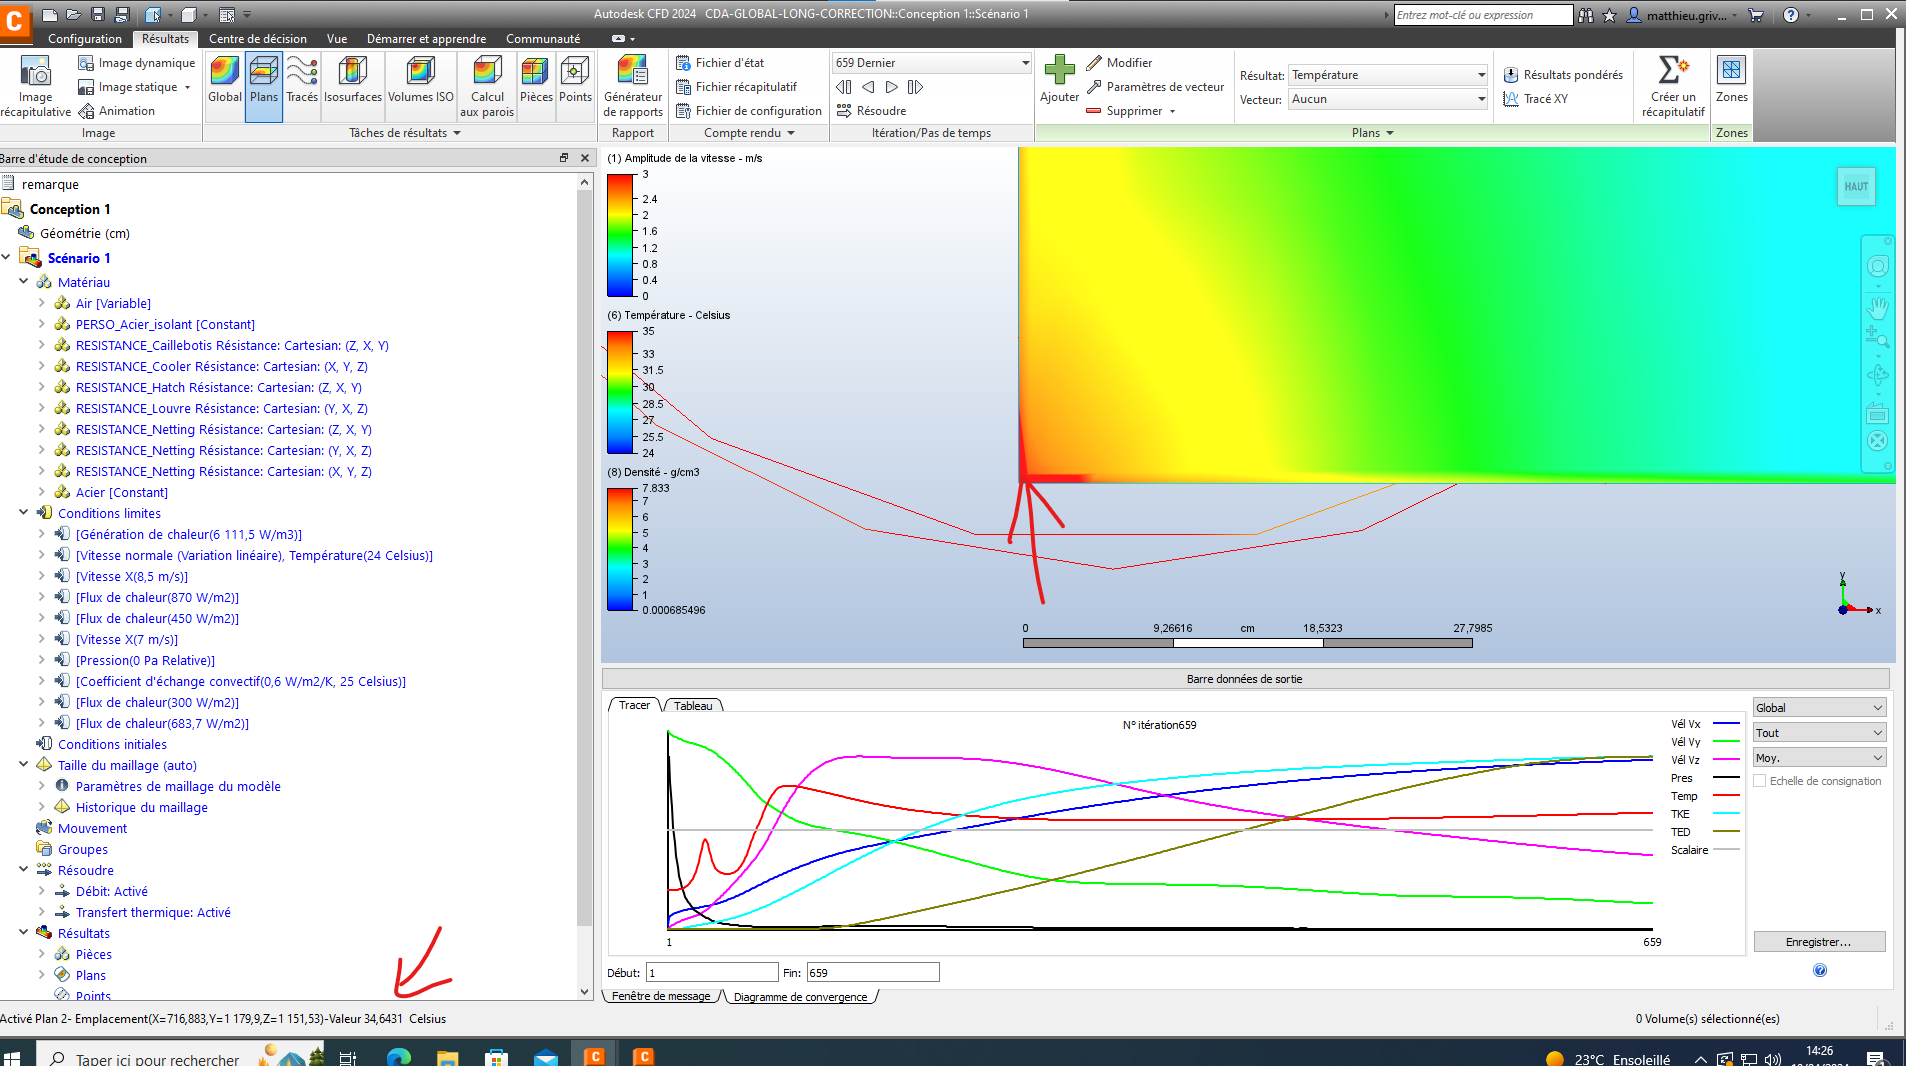Open the Résultat Température dropdown
1906x1066 pixels.
tap(1388, 75)
